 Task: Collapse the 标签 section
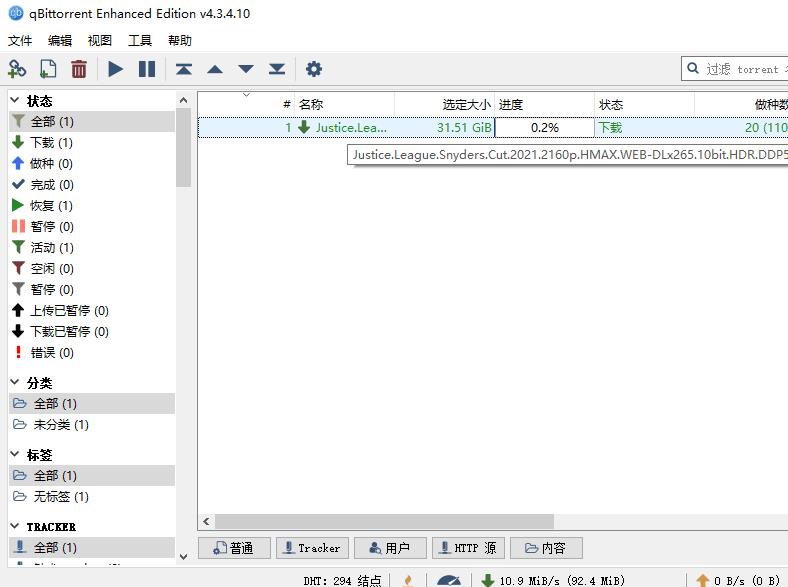point(16,455)
